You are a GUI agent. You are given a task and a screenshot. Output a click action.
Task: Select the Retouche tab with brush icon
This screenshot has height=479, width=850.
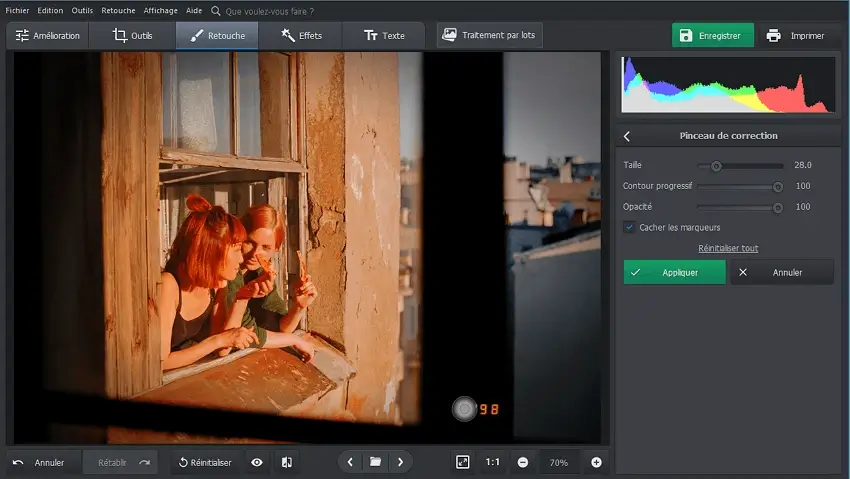pyautogui.click(x=217, y=36)
